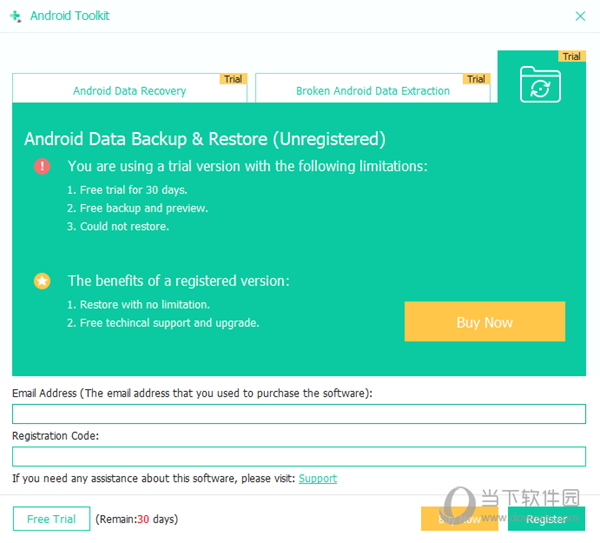Click the 'The benefits of a registered version:' heading

[179, 281]
